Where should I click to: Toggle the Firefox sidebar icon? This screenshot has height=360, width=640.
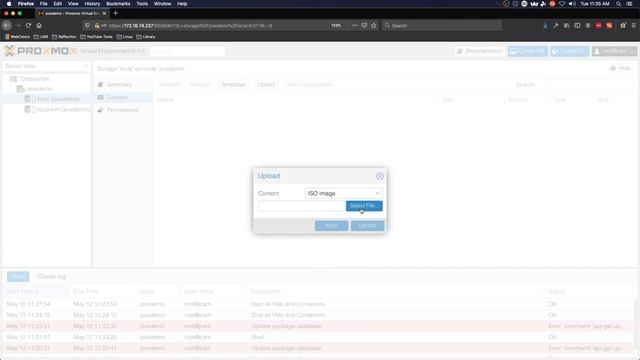tap(577, 25)
